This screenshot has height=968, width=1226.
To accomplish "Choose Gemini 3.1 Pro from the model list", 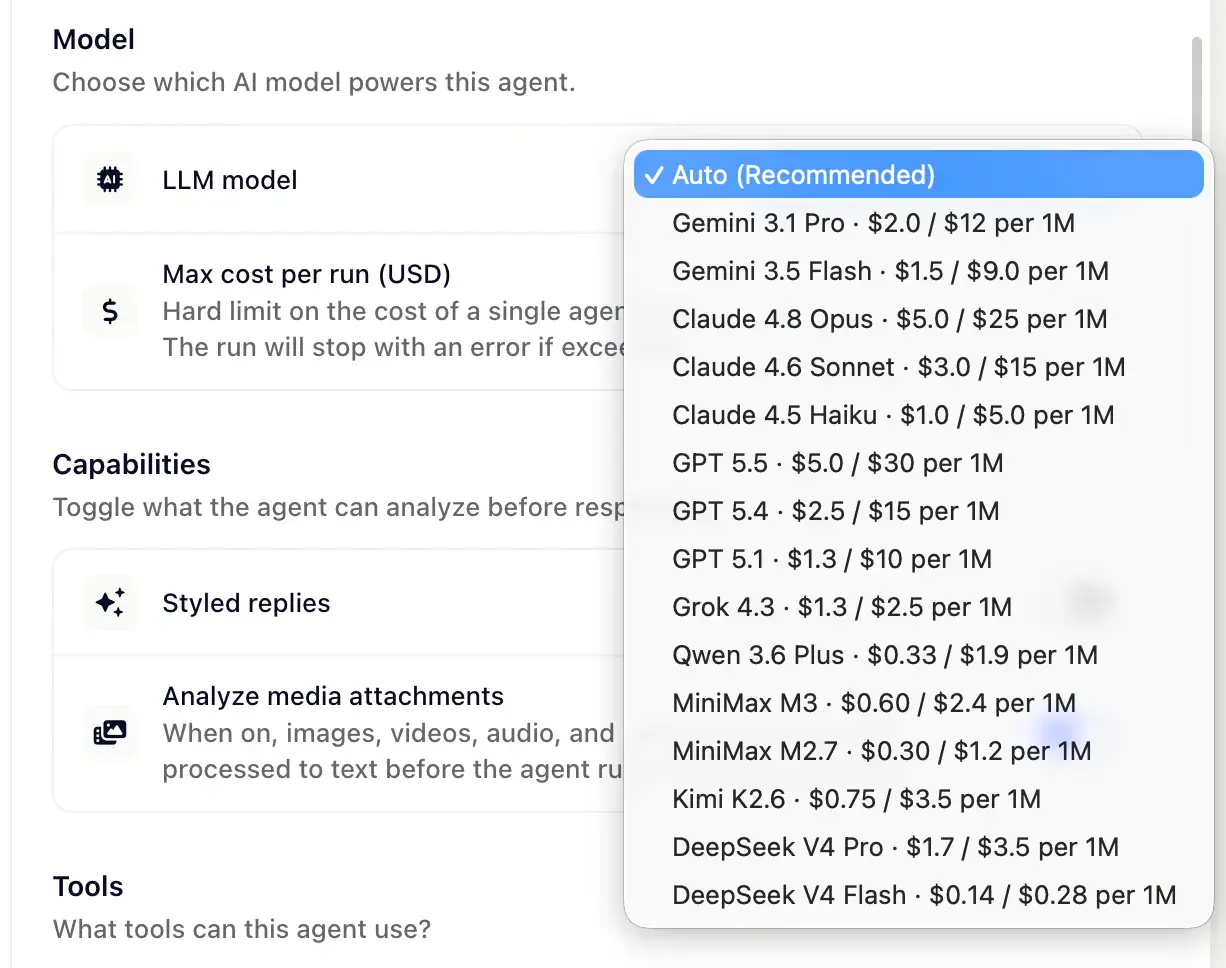I will tap(918, 223).
